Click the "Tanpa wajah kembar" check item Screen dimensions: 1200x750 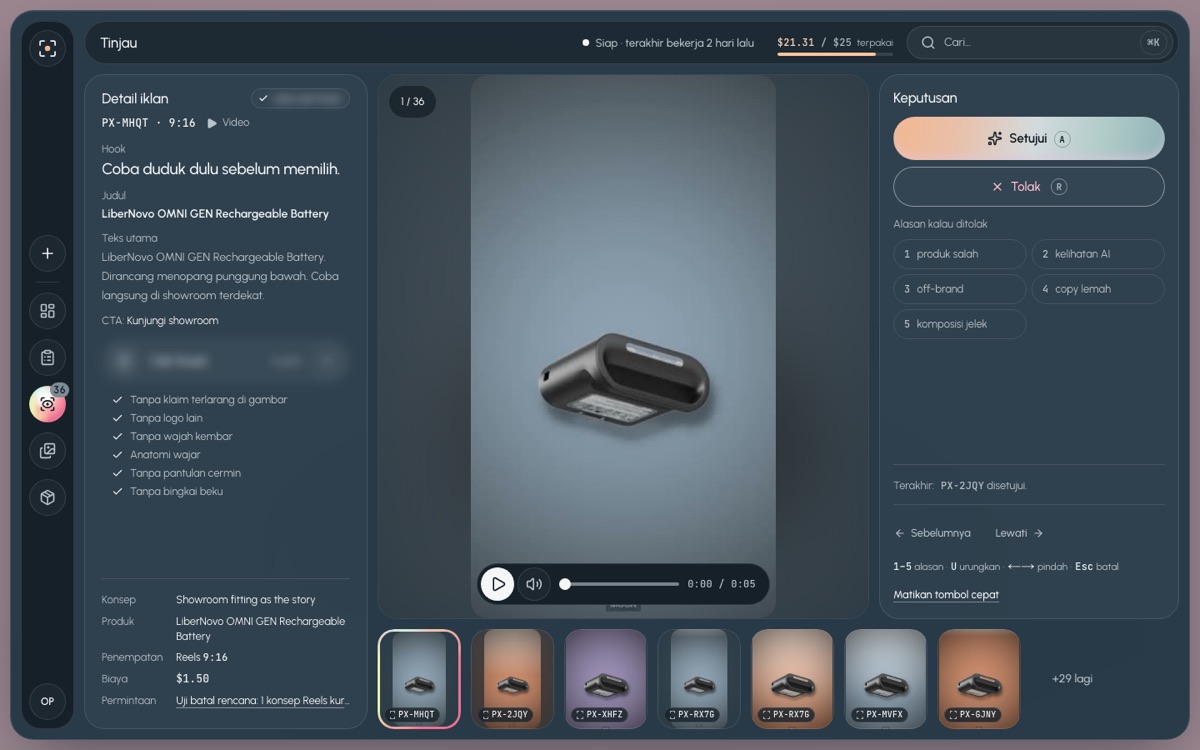[172, 436]
